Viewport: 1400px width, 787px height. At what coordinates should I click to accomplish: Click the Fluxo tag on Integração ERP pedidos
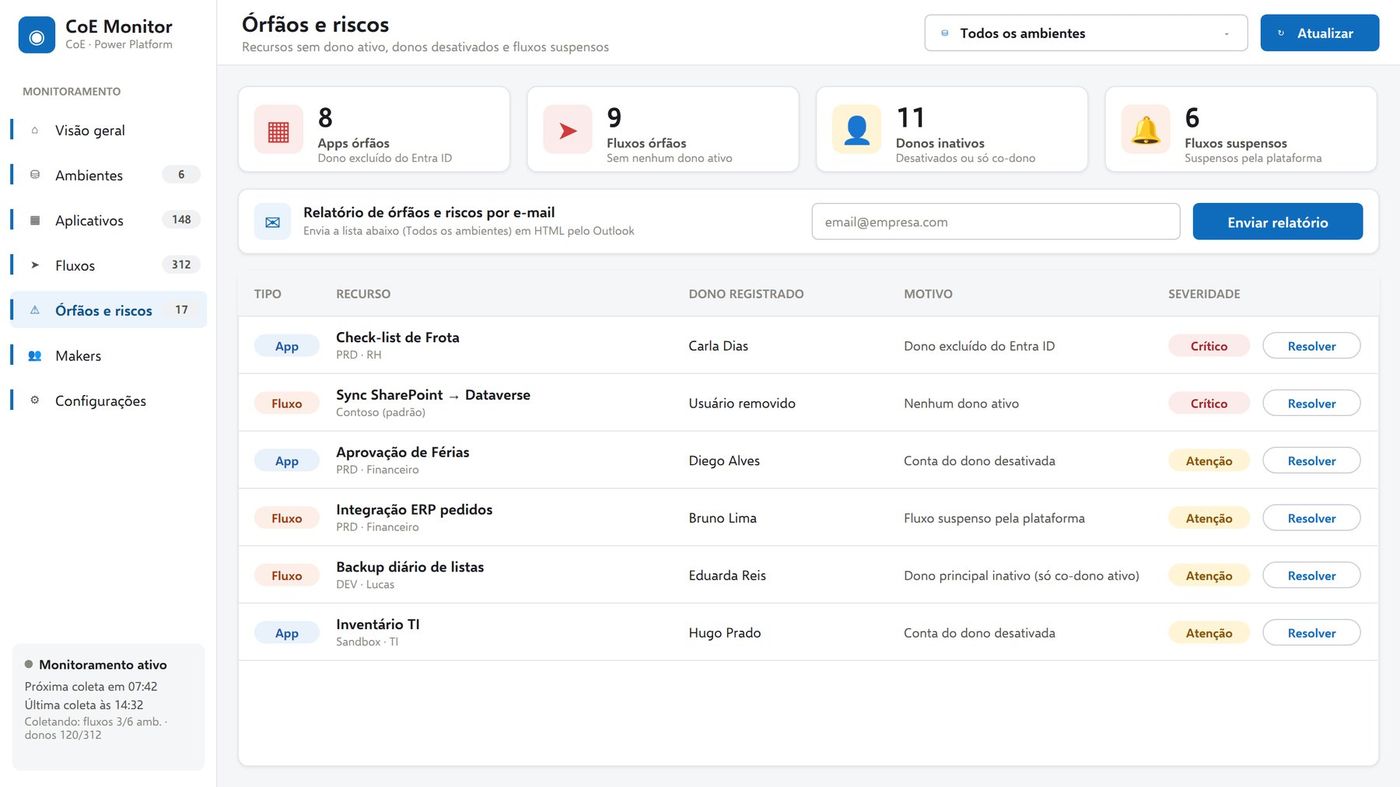coord(287,518)
